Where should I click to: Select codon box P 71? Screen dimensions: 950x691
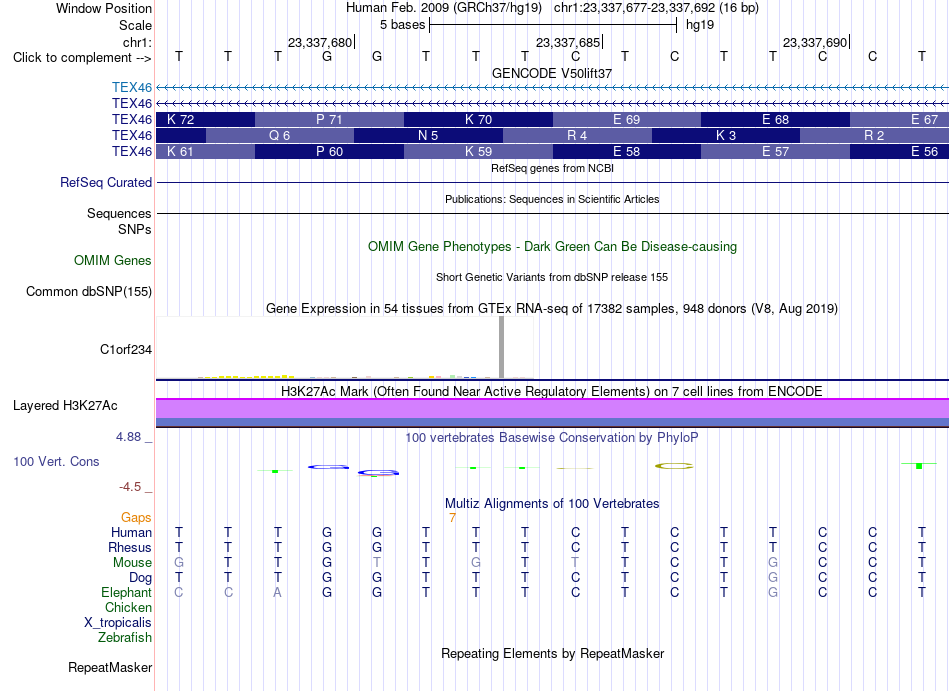329,119
